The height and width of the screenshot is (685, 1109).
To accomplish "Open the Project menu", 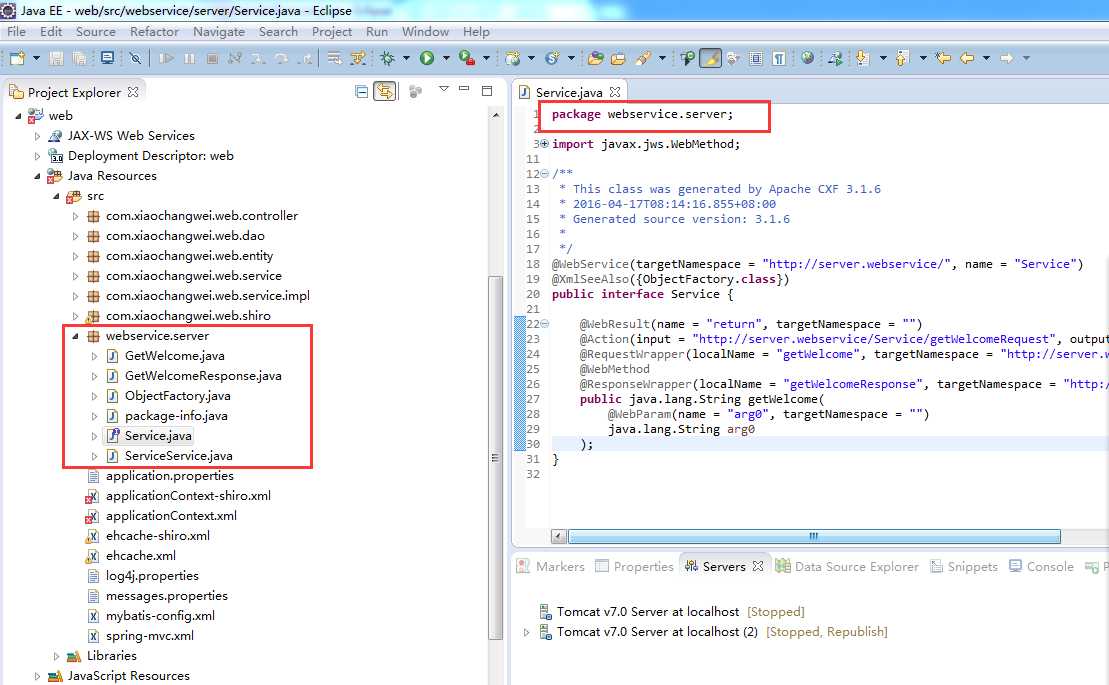I will pos(332,32).
